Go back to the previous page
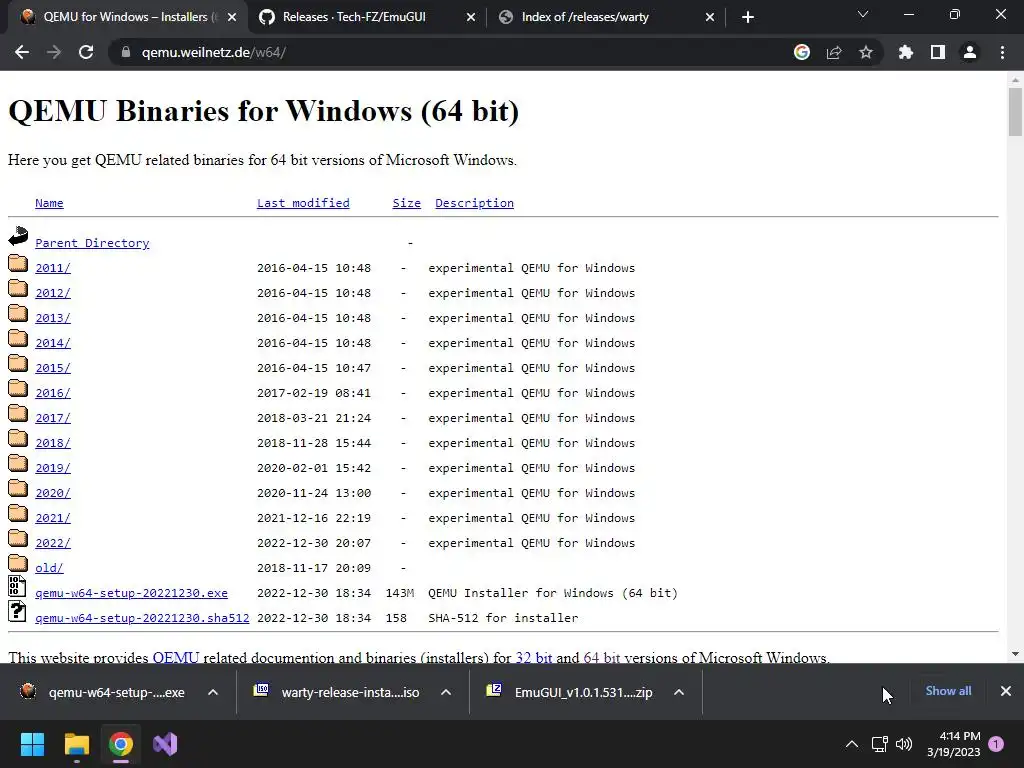This screenshot has width=1024, height=768. tap(22, 52)
